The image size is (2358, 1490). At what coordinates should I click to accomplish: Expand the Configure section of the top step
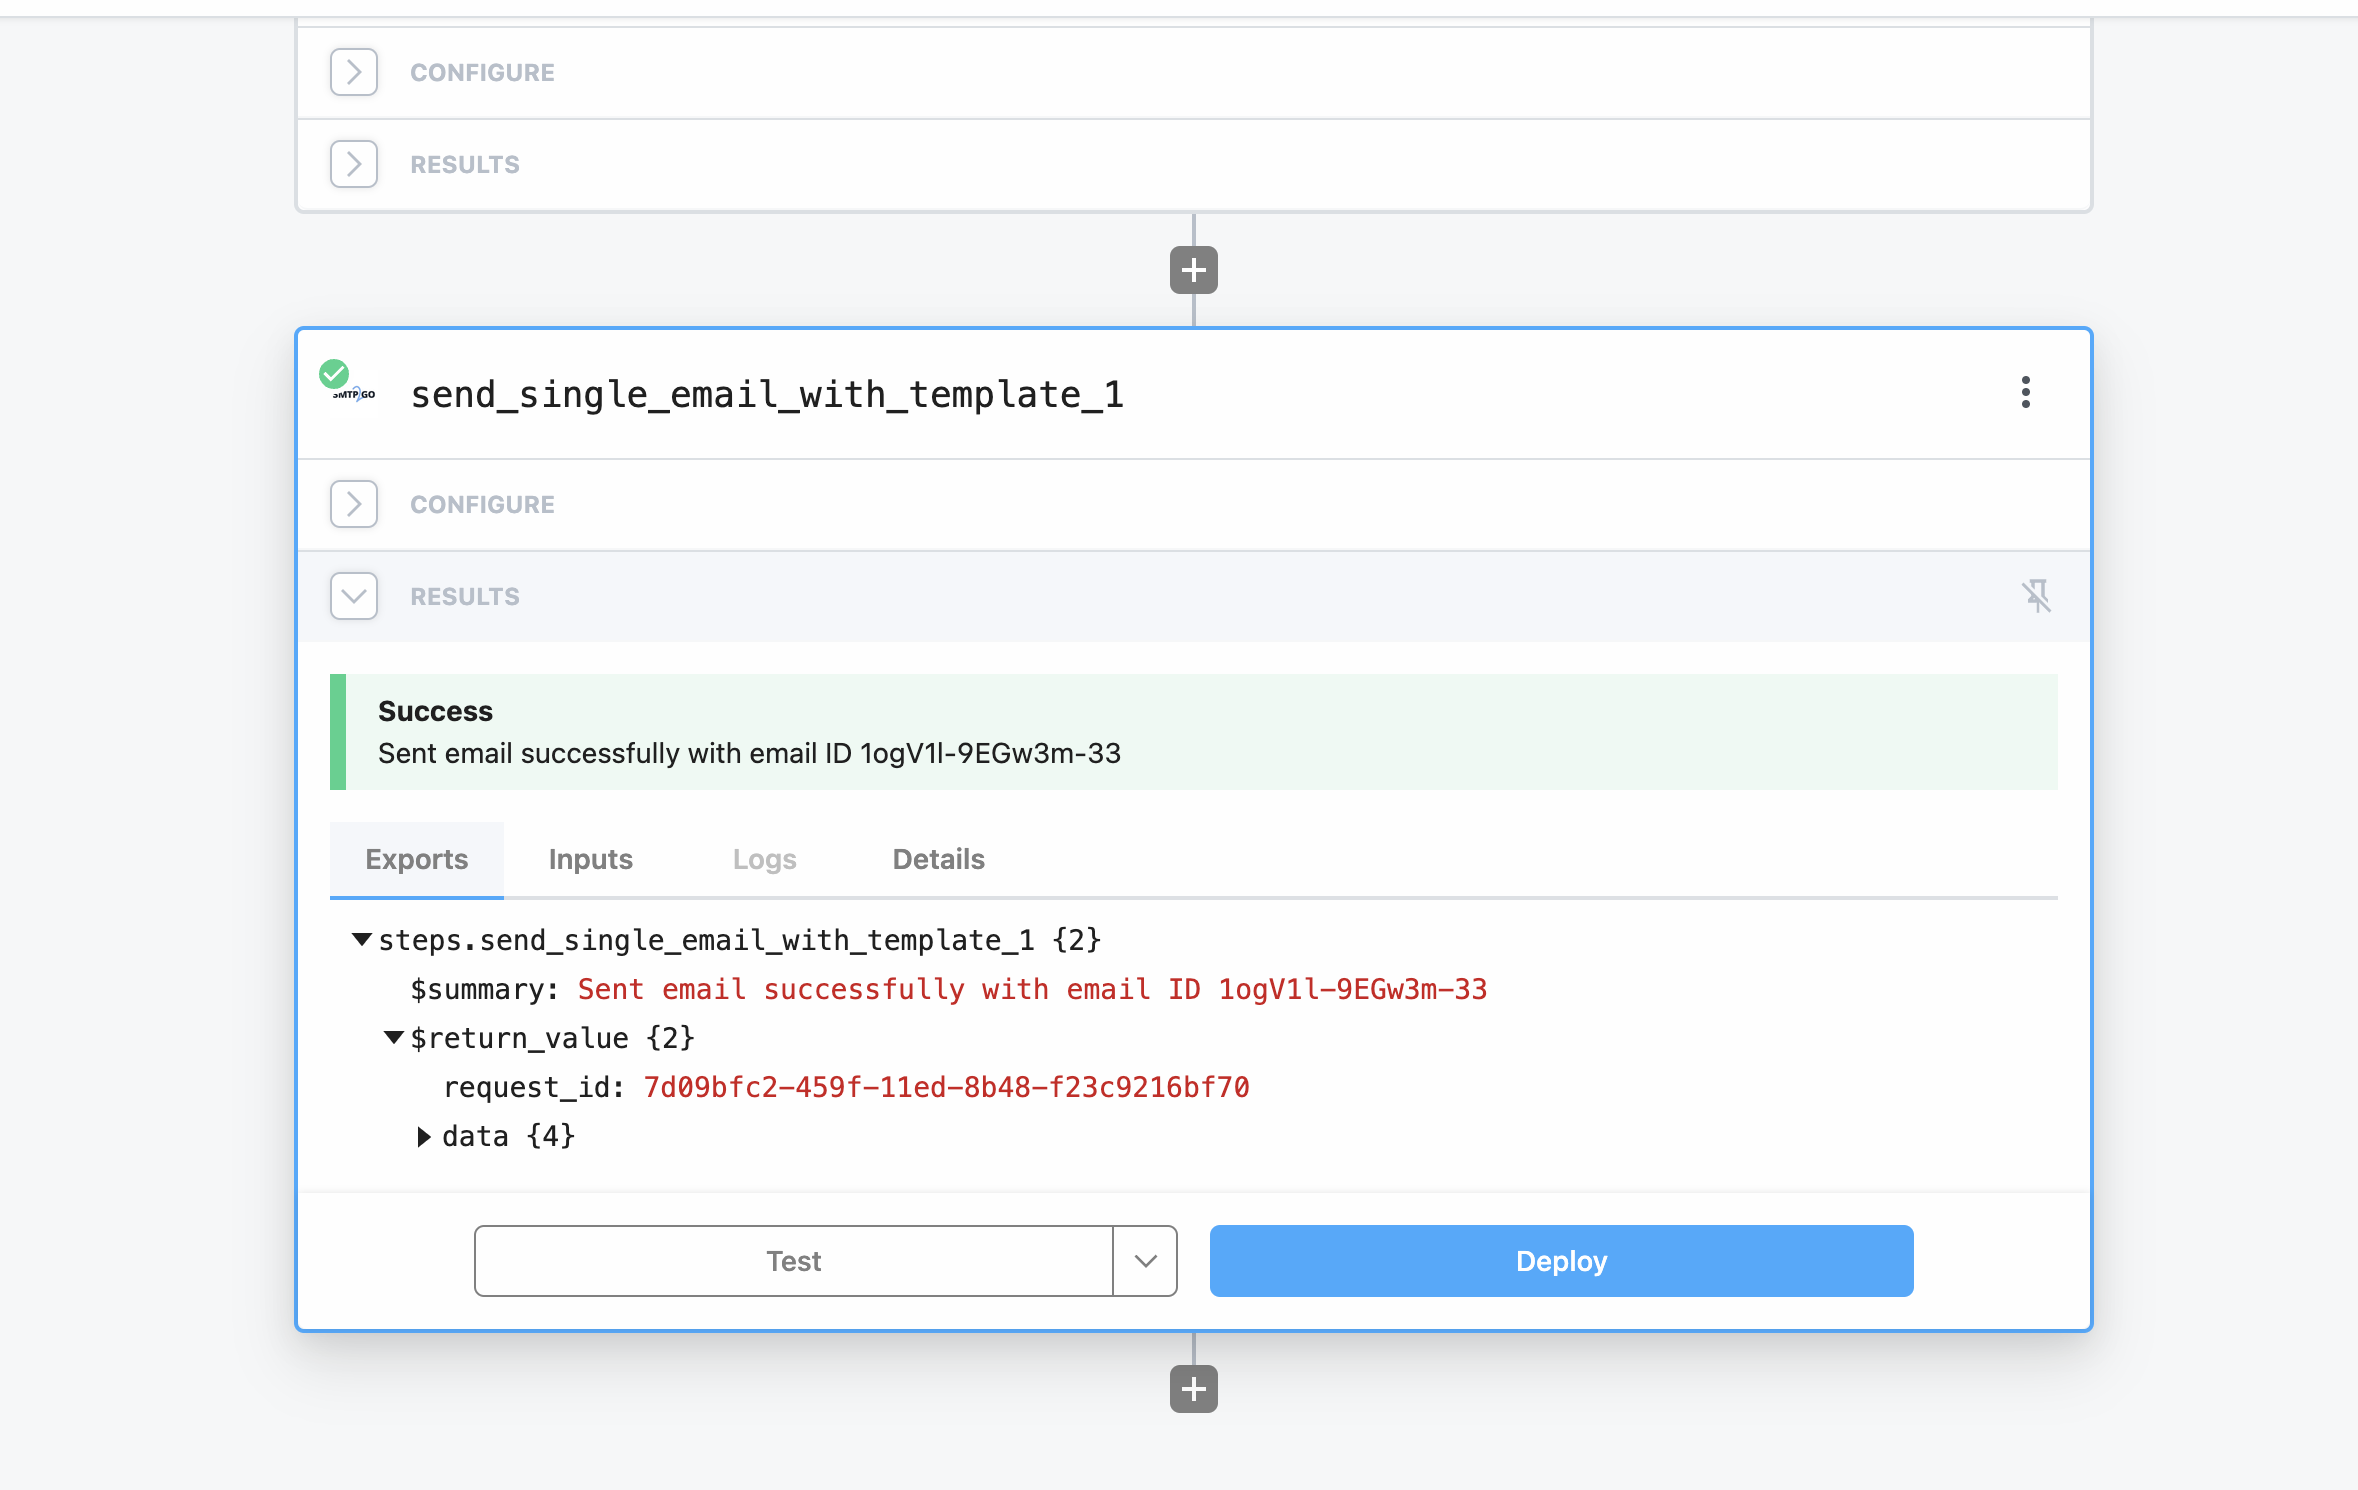click(354, 72)
